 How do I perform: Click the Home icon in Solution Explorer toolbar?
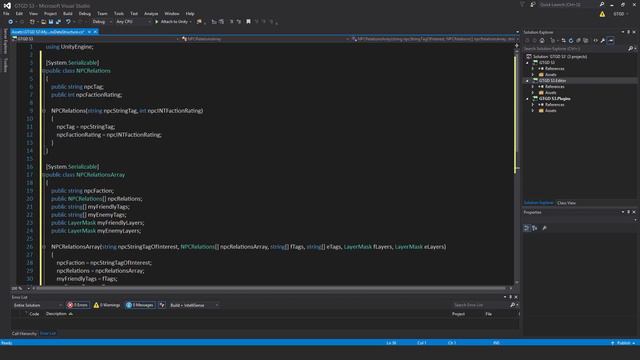point(542,40)
